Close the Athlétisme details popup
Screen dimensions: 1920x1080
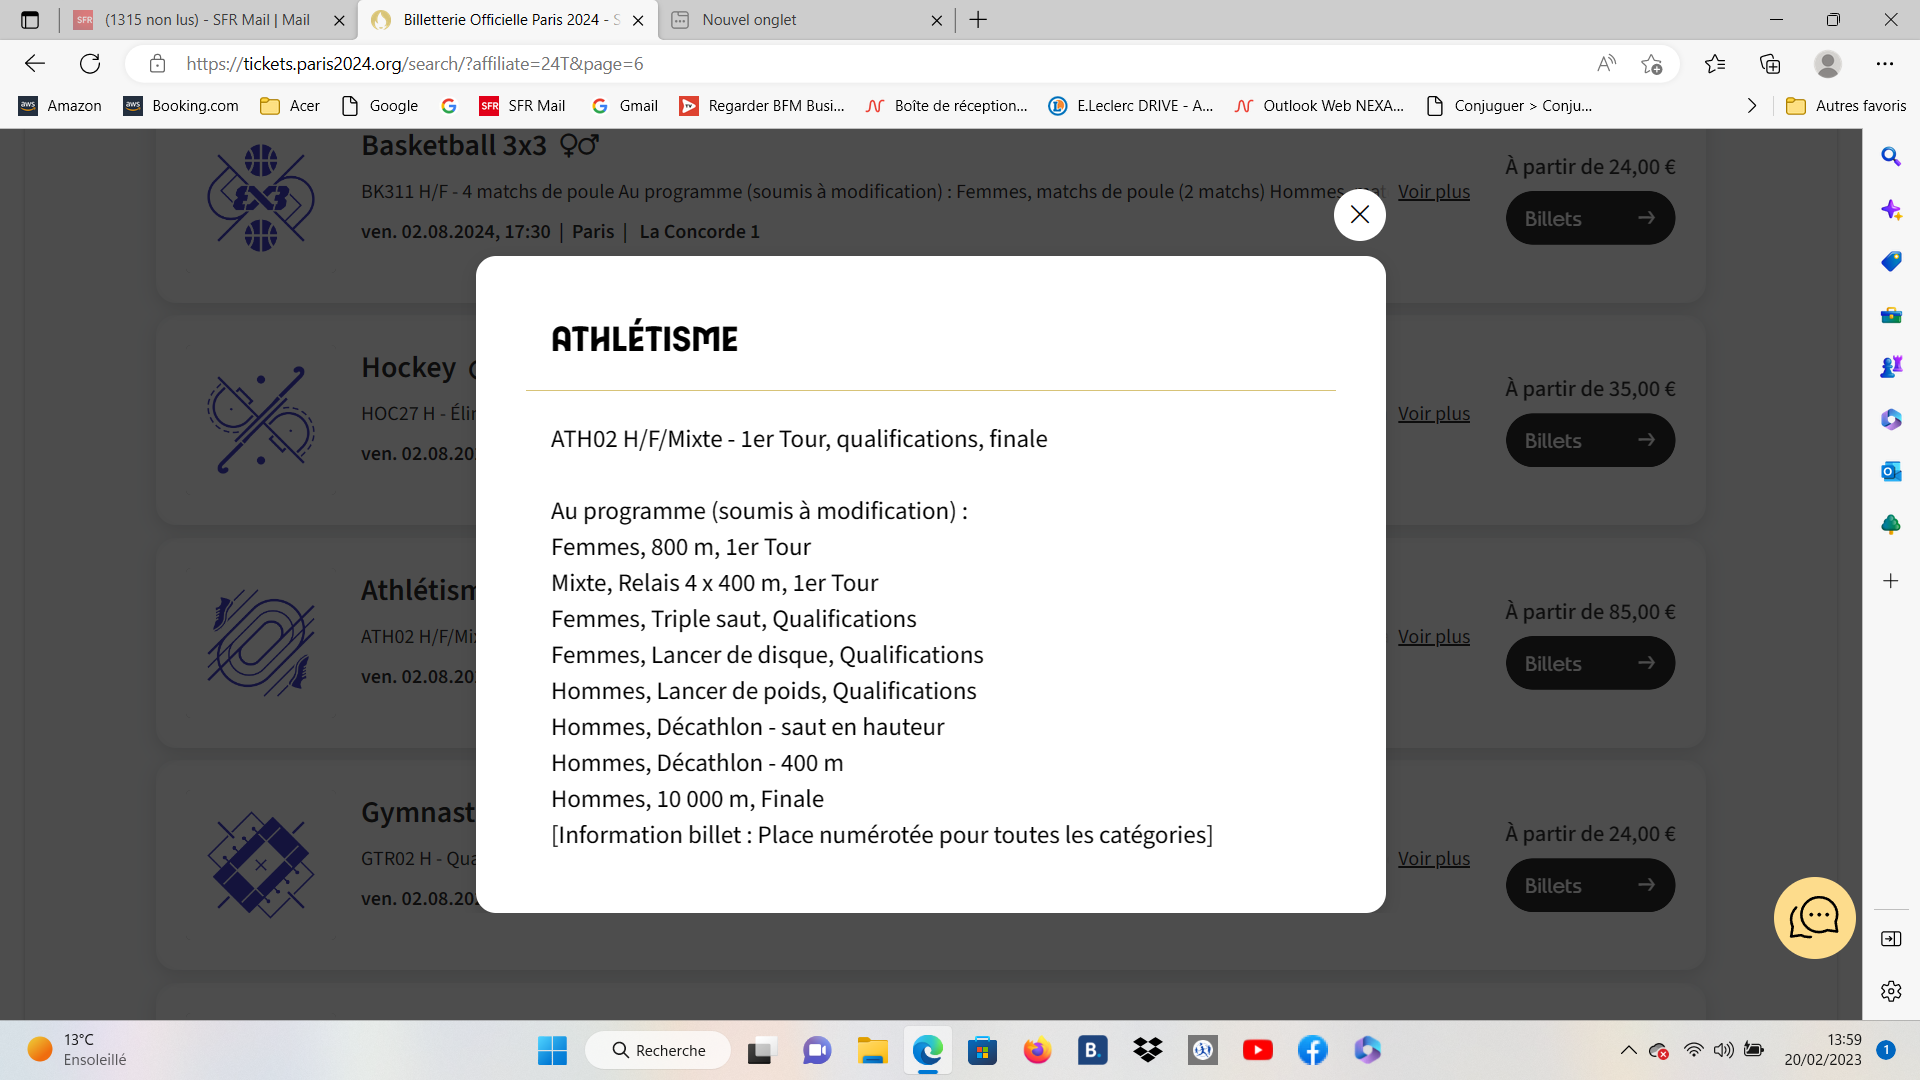[1359, 214]
